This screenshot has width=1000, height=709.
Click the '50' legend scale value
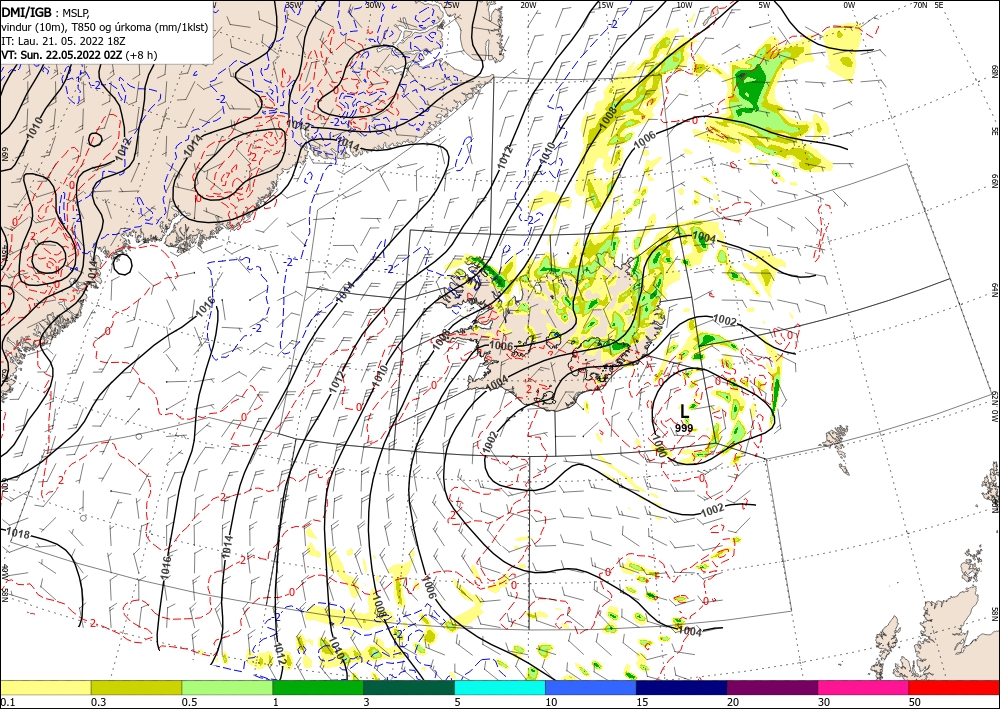coord(915,702)
